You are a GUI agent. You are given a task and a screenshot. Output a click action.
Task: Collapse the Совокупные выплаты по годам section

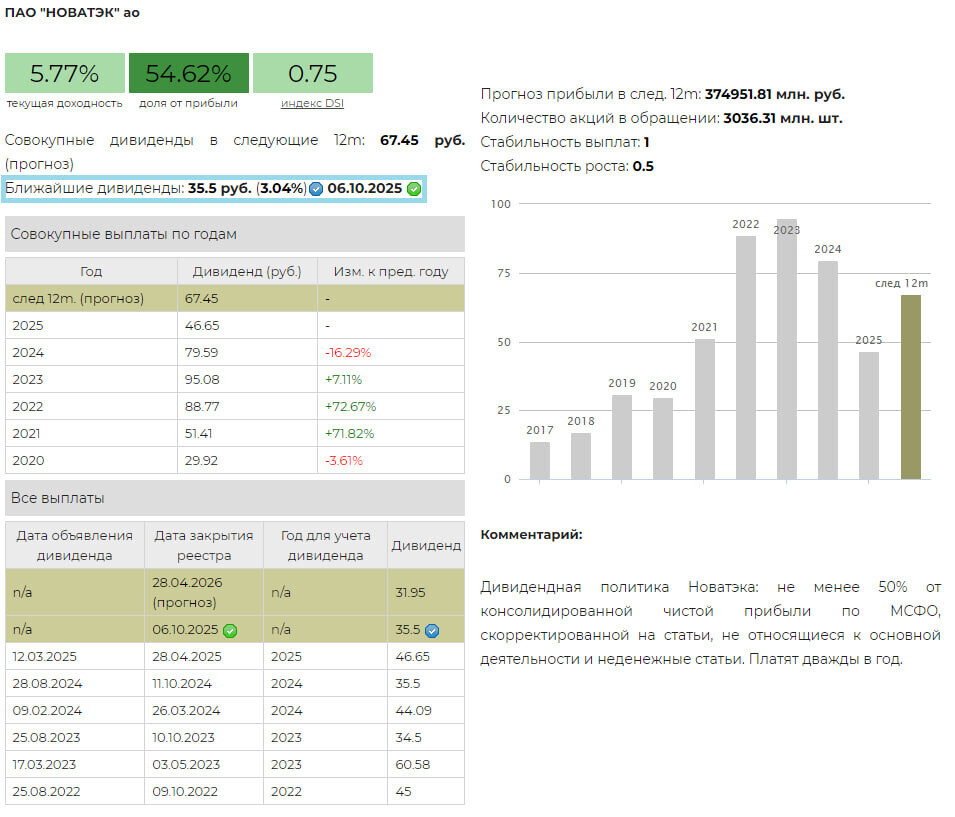[x=234, y=234]
